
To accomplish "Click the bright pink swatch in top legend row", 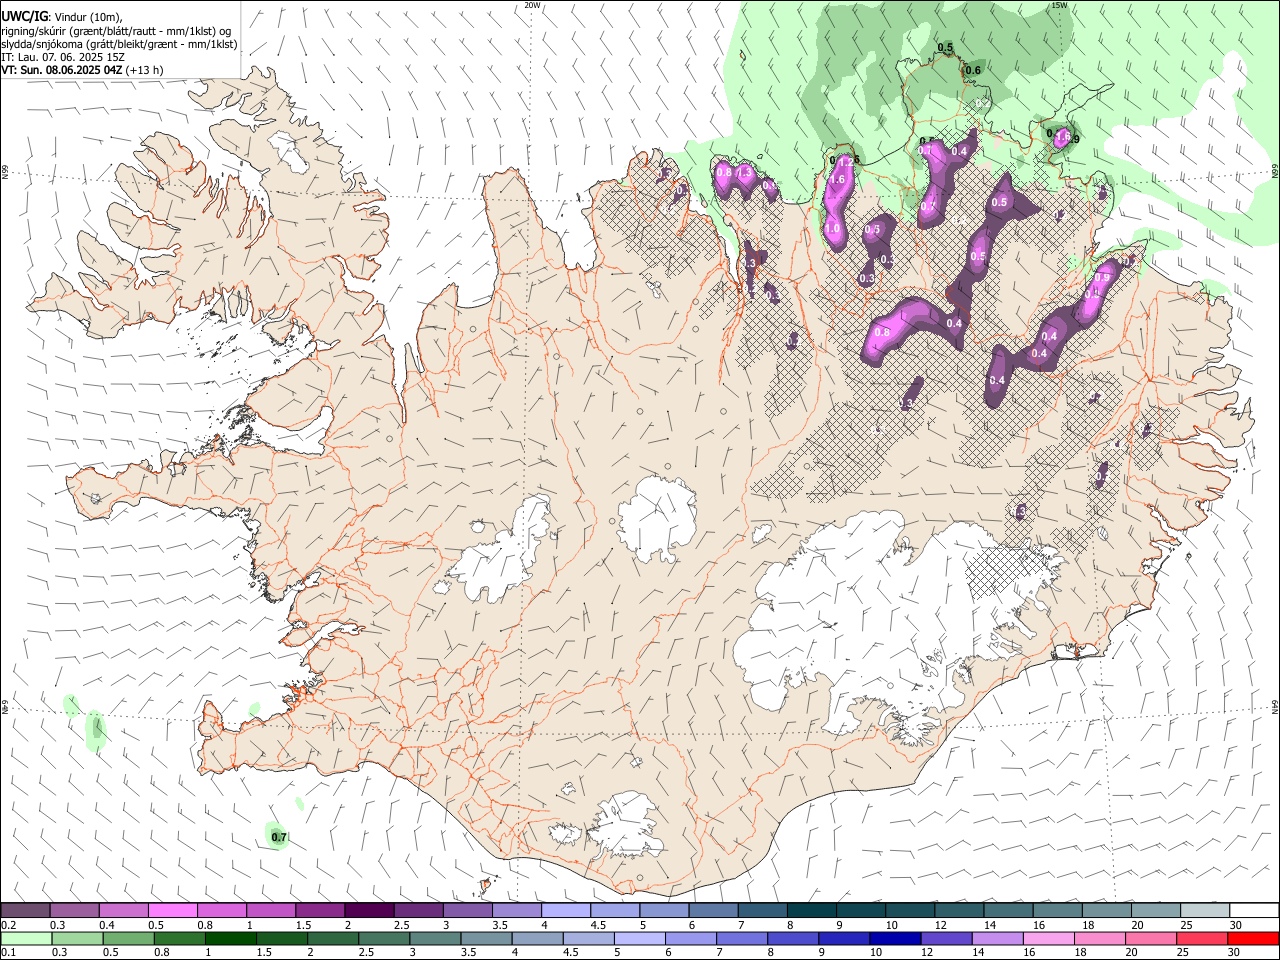I will coord(172,910).
